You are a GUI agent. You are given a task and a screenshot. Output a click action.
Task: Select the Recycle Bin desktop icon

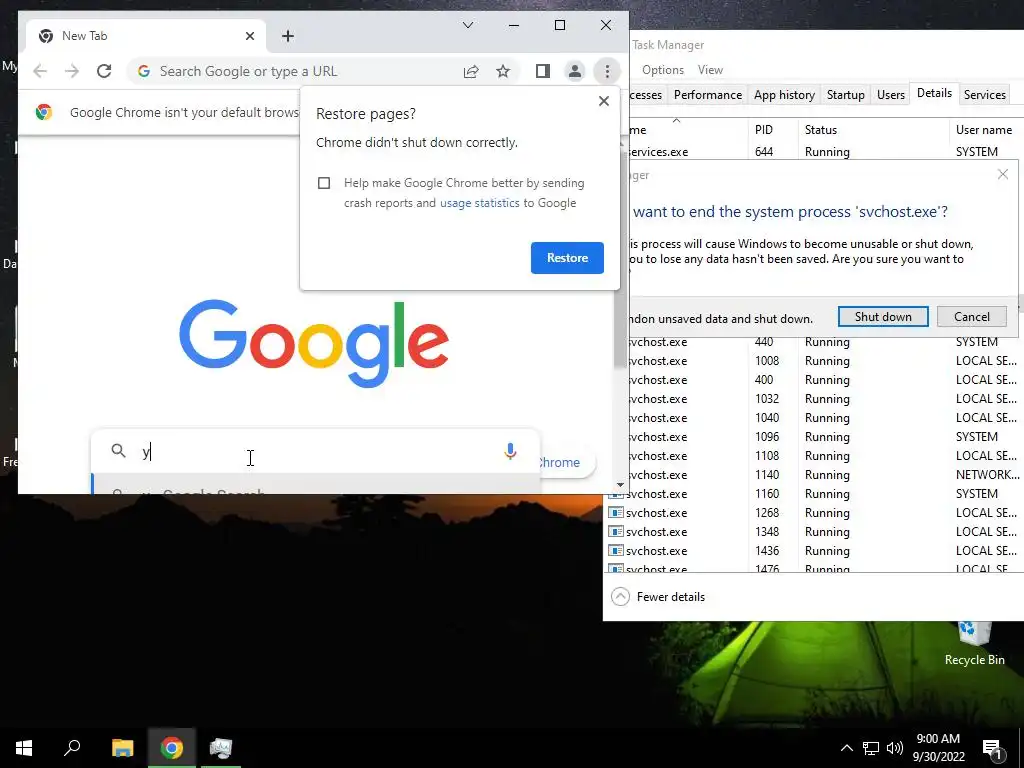974,643
